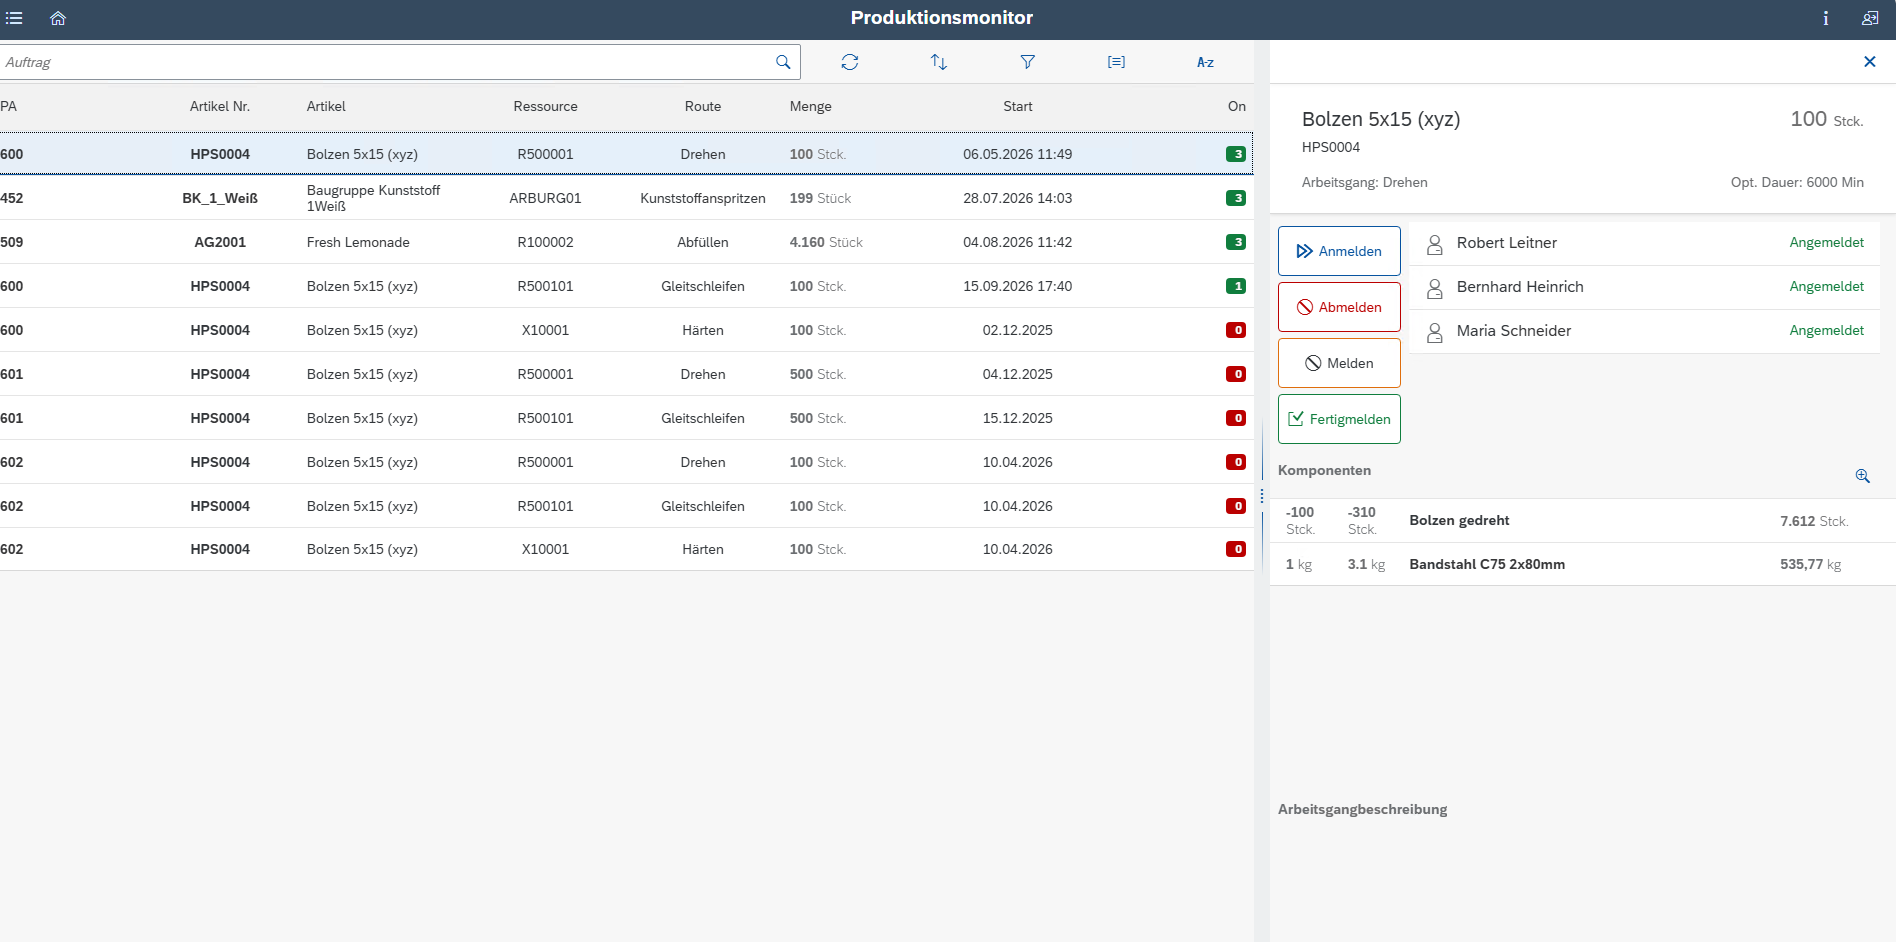Click the A-z alphabetical sort icon
The image size is (1896, 942).
(1206, 62)
